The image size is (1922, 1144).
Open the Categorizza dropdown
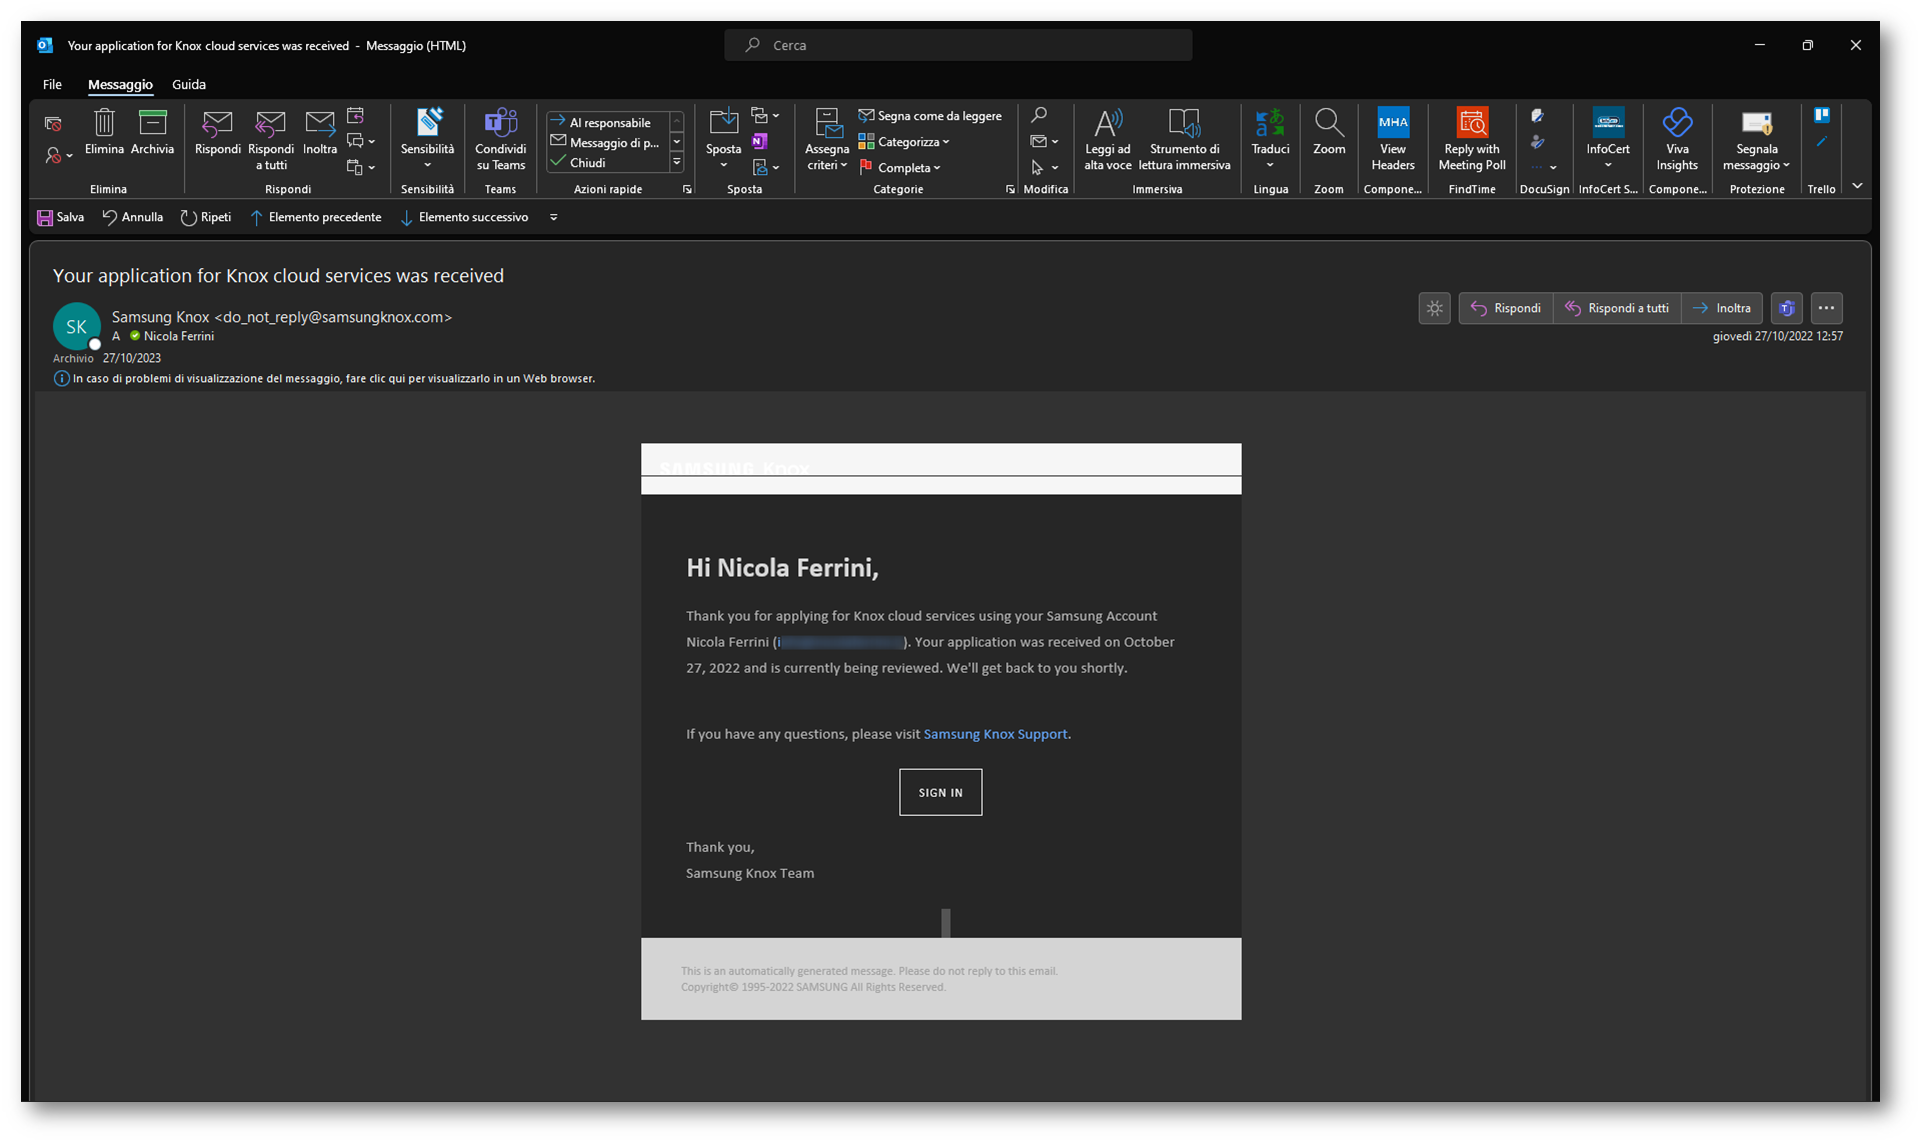(x=904, y=142)
